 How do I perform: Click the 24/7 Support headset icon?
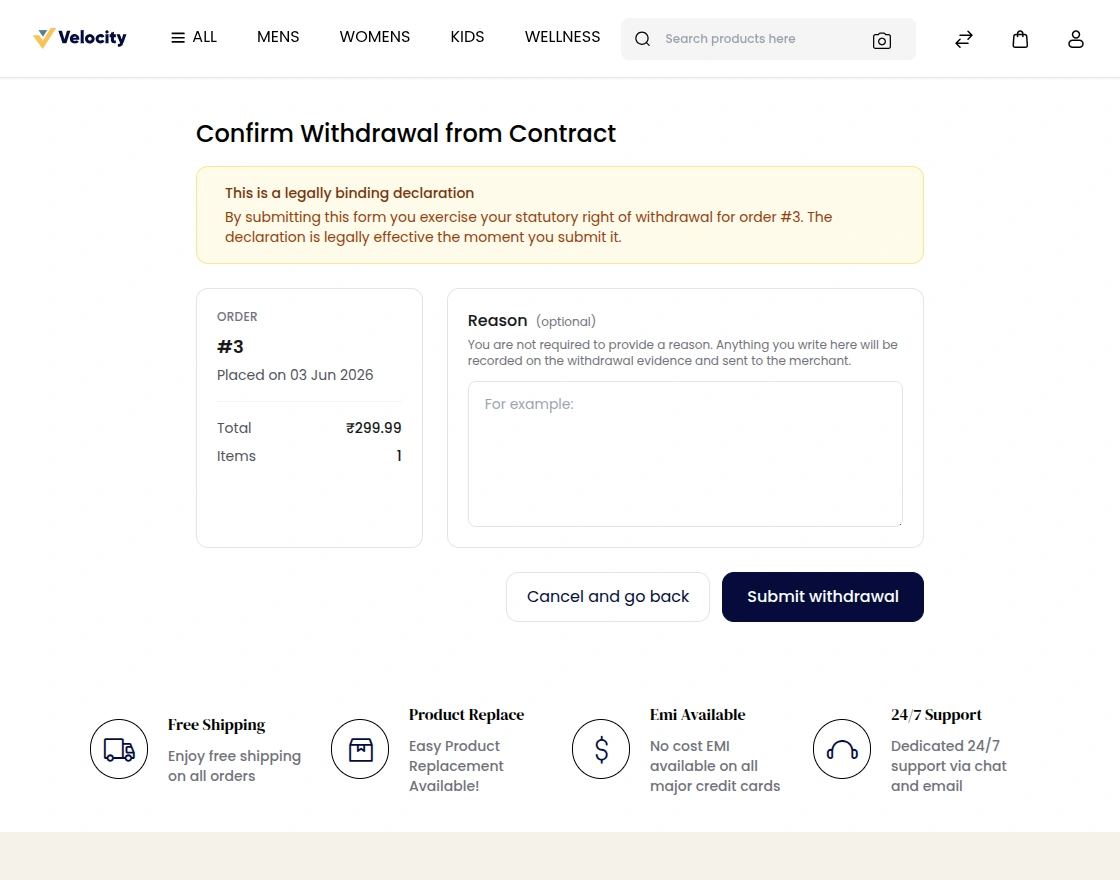pyautogui.click(x=841, y=749)
